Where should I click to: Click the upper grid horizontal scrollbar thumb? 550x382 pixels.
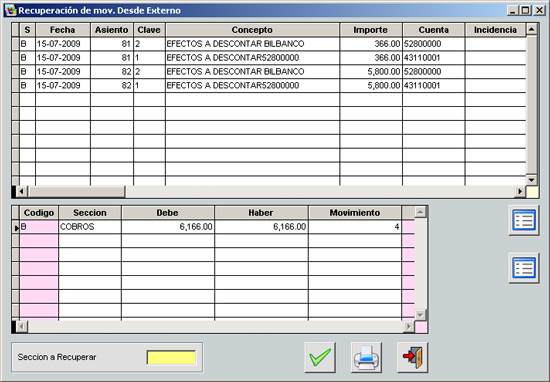point(76,192)
